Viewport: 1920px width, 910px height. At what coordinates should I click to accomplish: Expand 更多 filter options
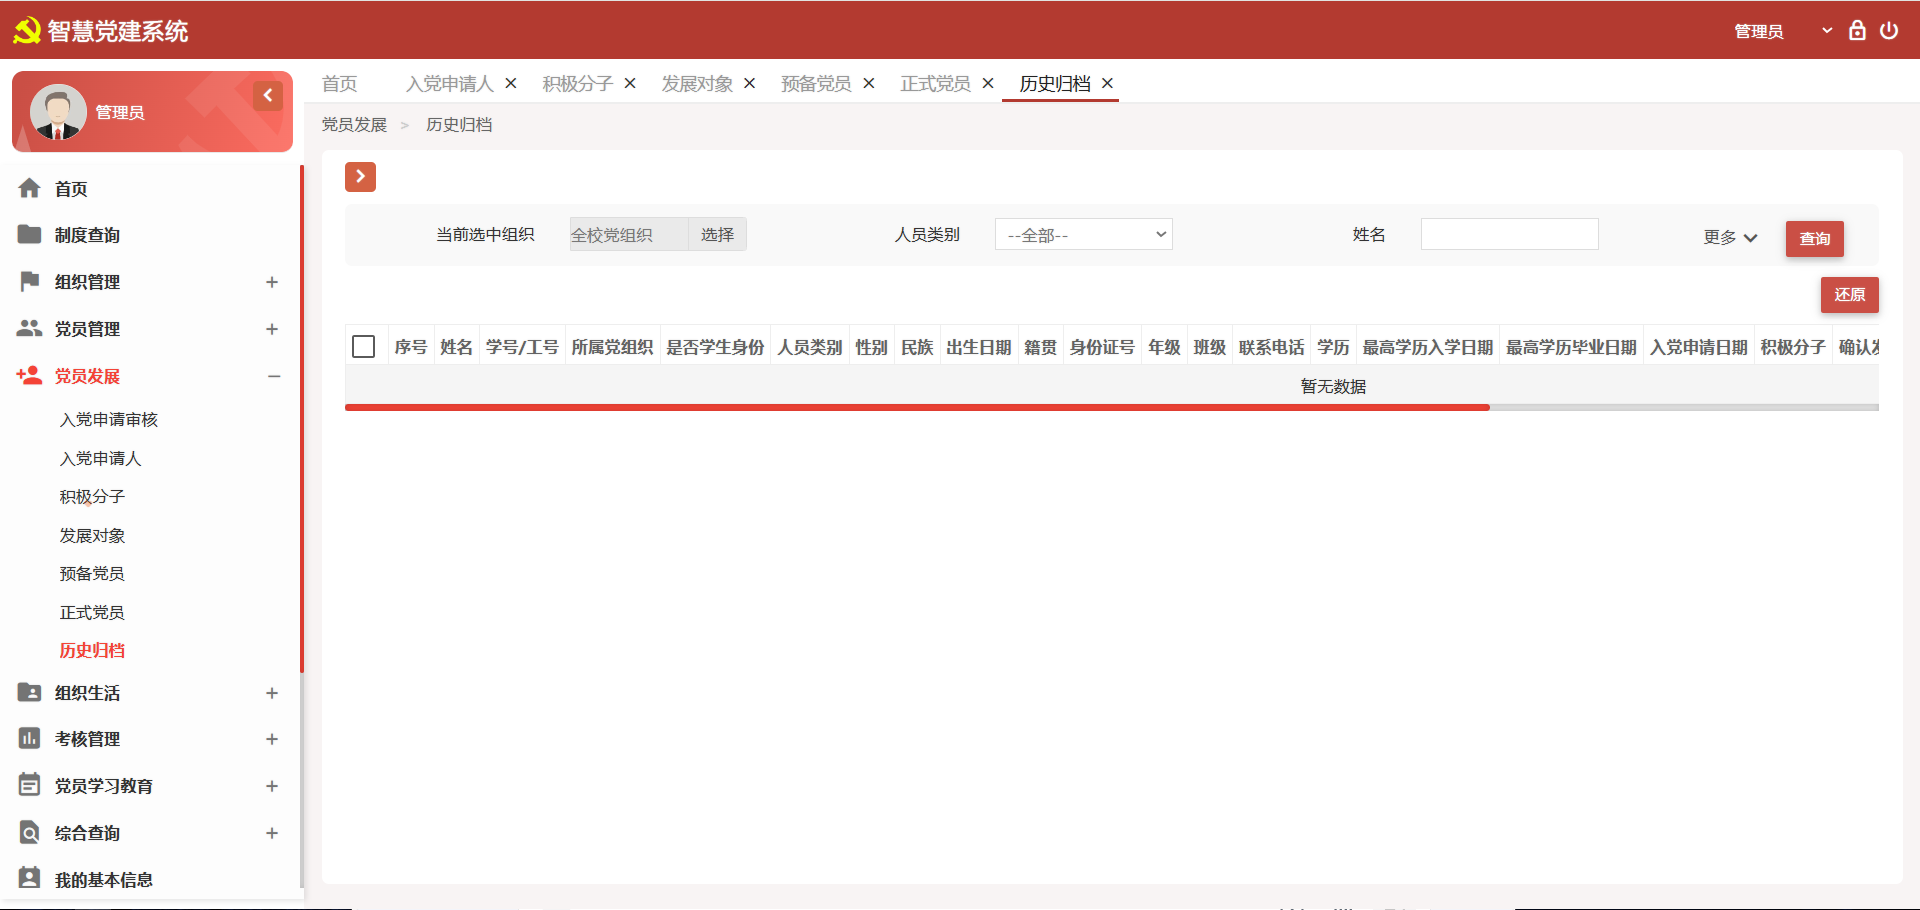(x=1730, y=237)
